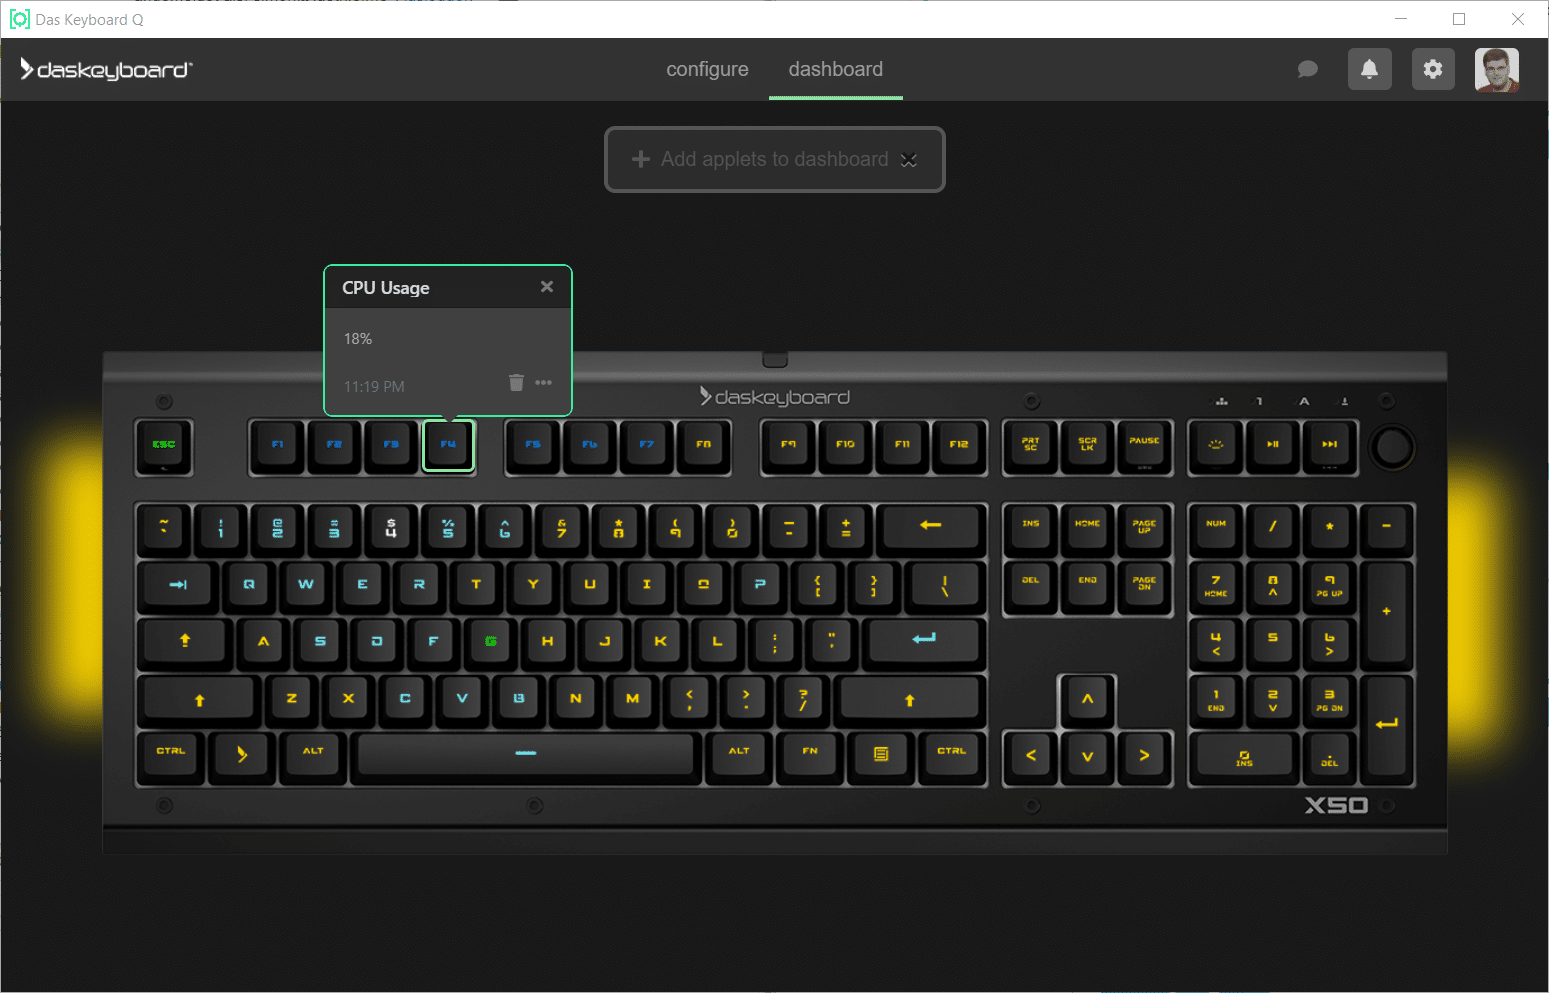Click Add applets to dashboard button
Viewport: 1549px width, 993px height.
pos(760,160)
